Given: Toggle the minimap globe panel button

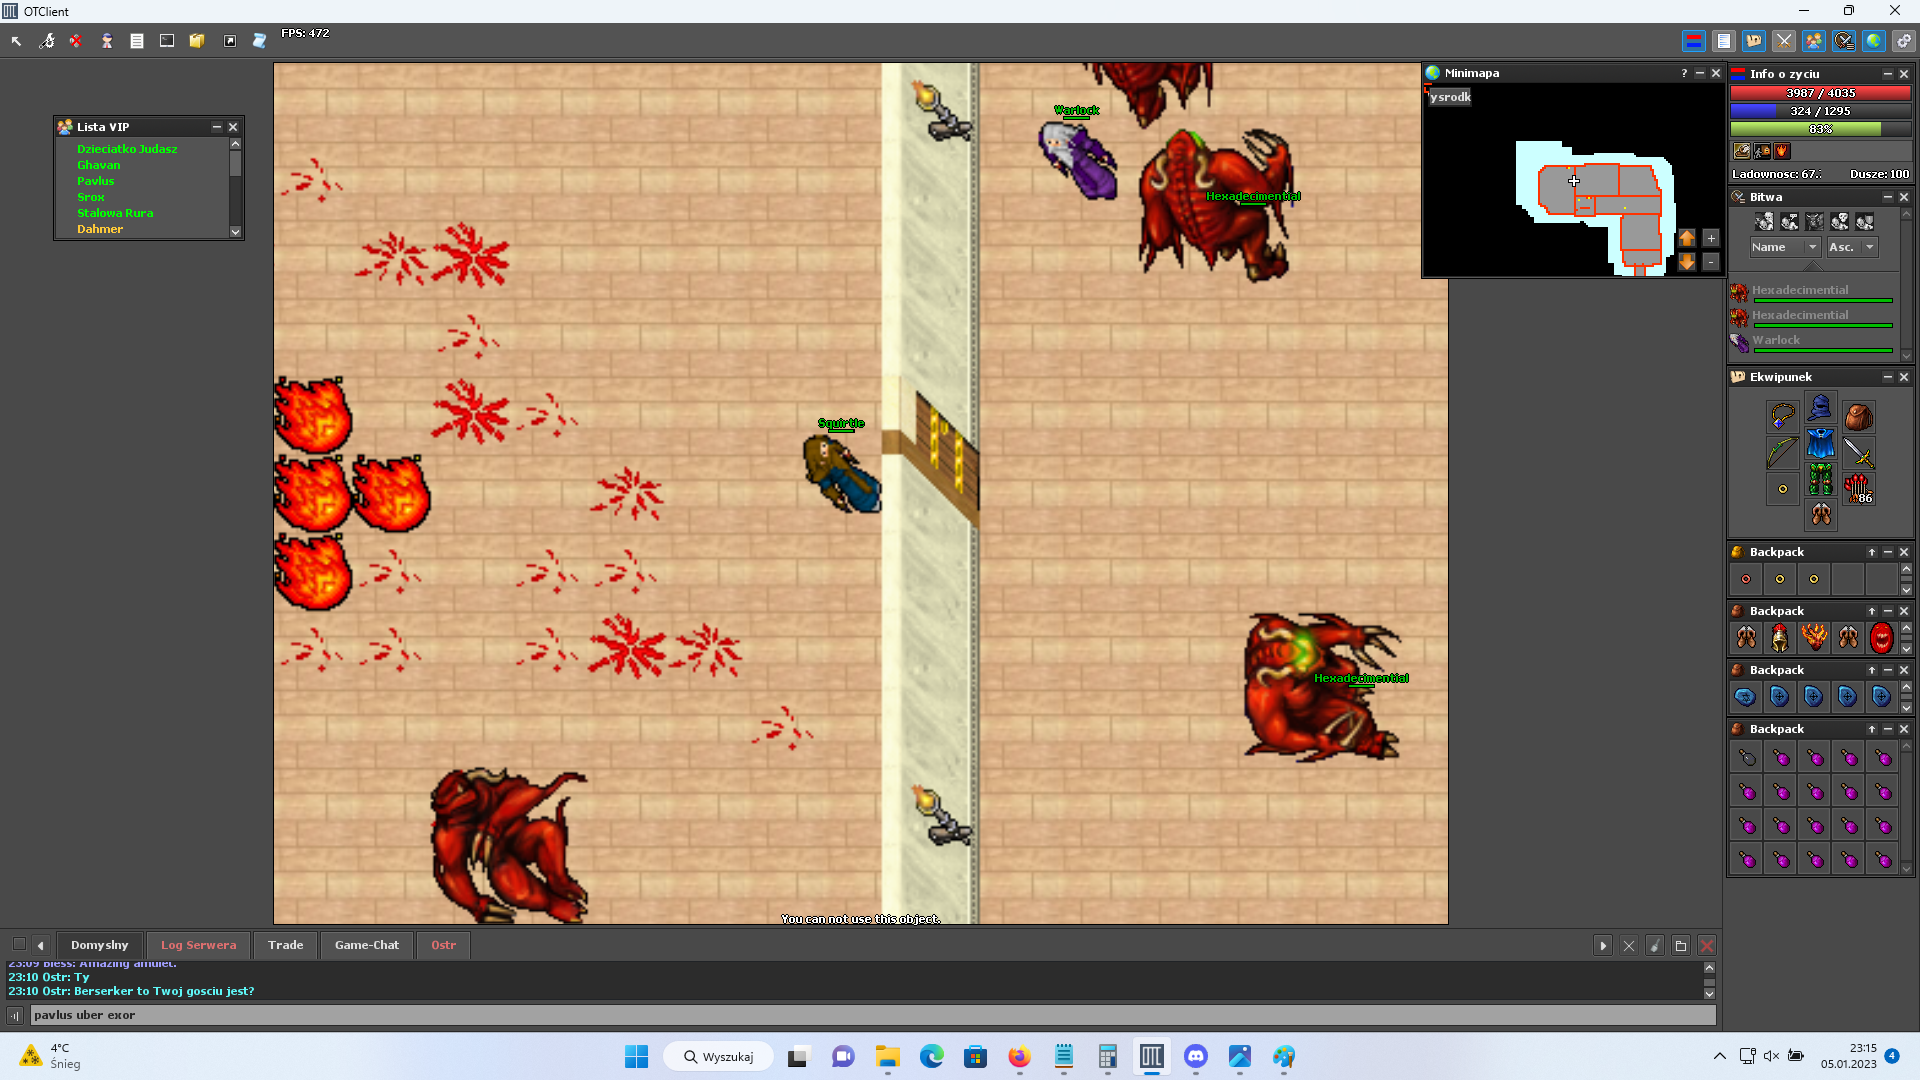Looking at the screenshot, I should pyautogui.click(x=1874, y=41).
